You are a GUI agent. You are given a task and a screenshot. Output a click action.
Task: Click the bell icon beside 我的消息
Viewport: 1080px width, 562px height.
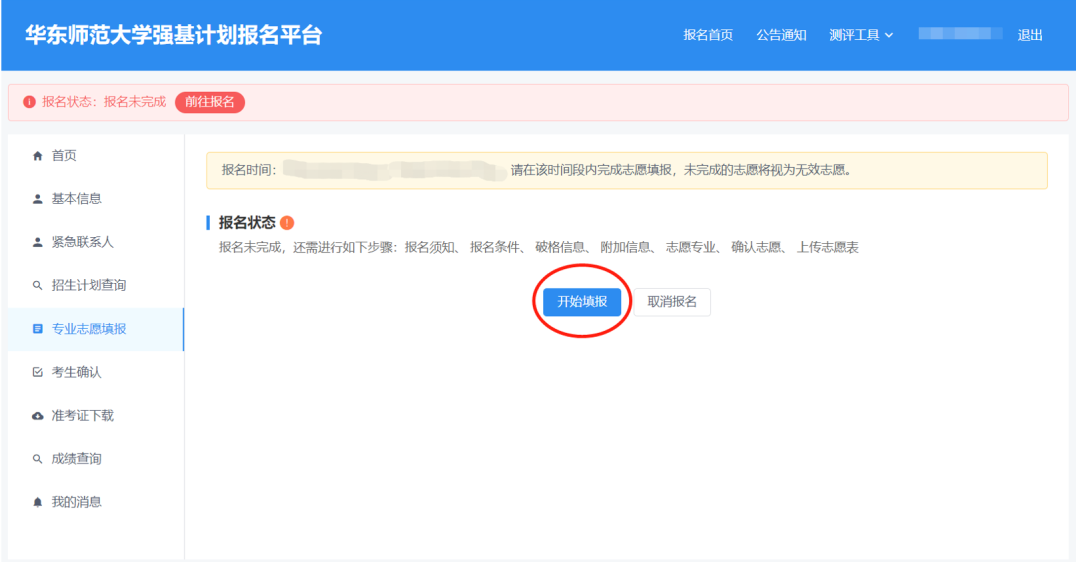38,502
